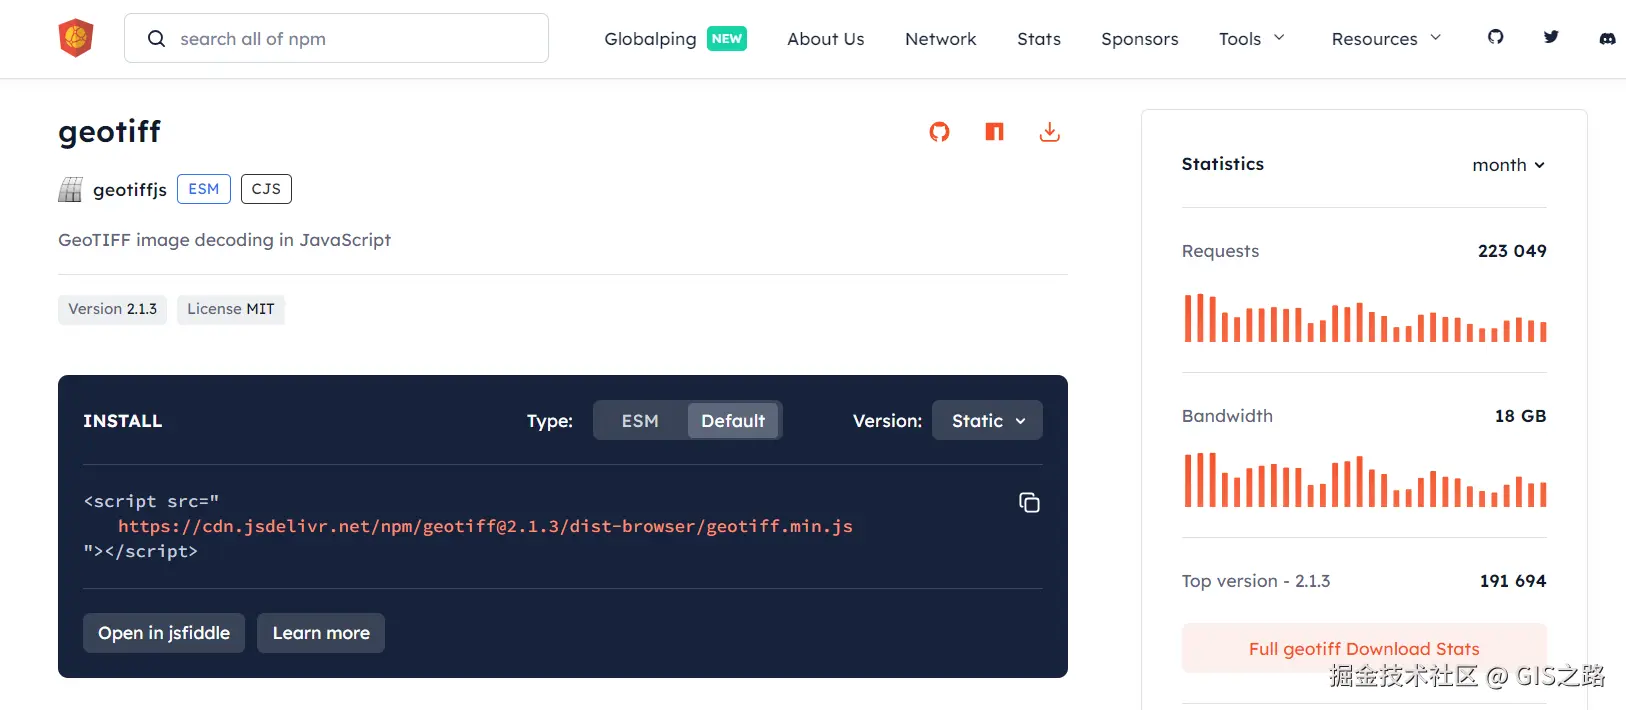The height and width of the screenshot is (710, 1626).
Task: Click the License MIT tag
Action: click(231, 309)
